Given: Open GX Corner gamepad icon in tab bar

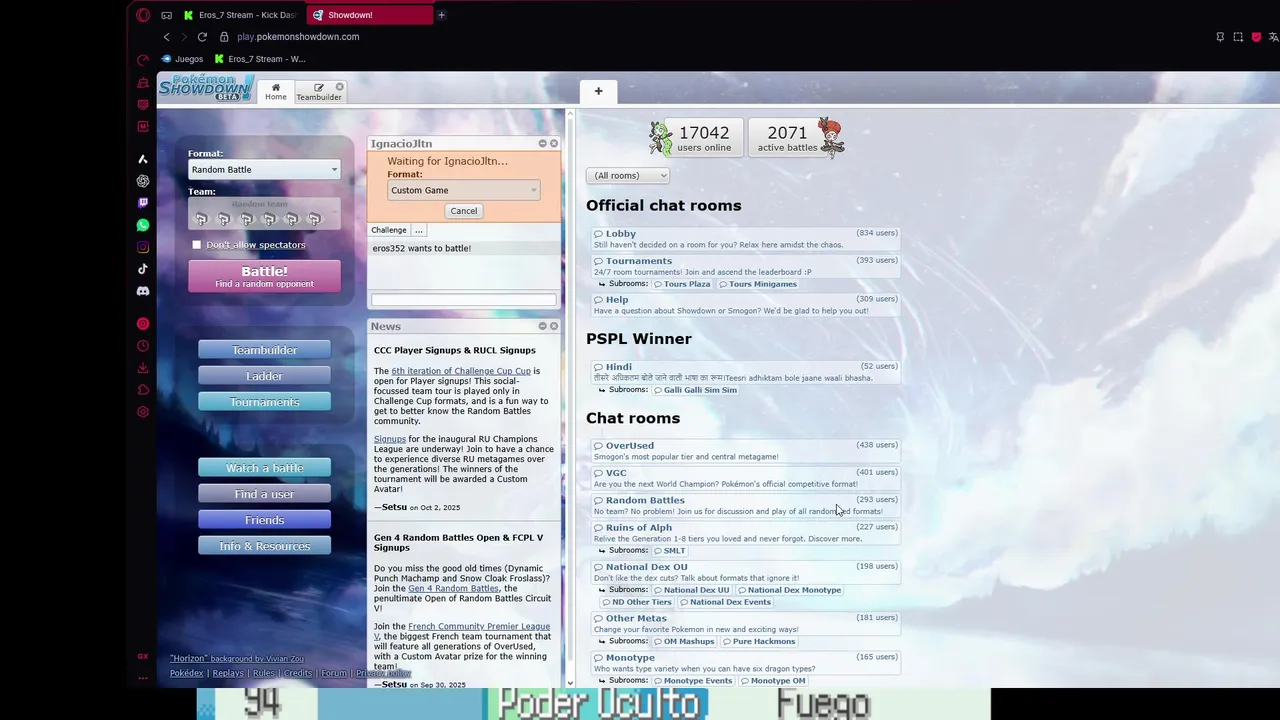Looking at the screenshot, I should [x=166, y=15].
